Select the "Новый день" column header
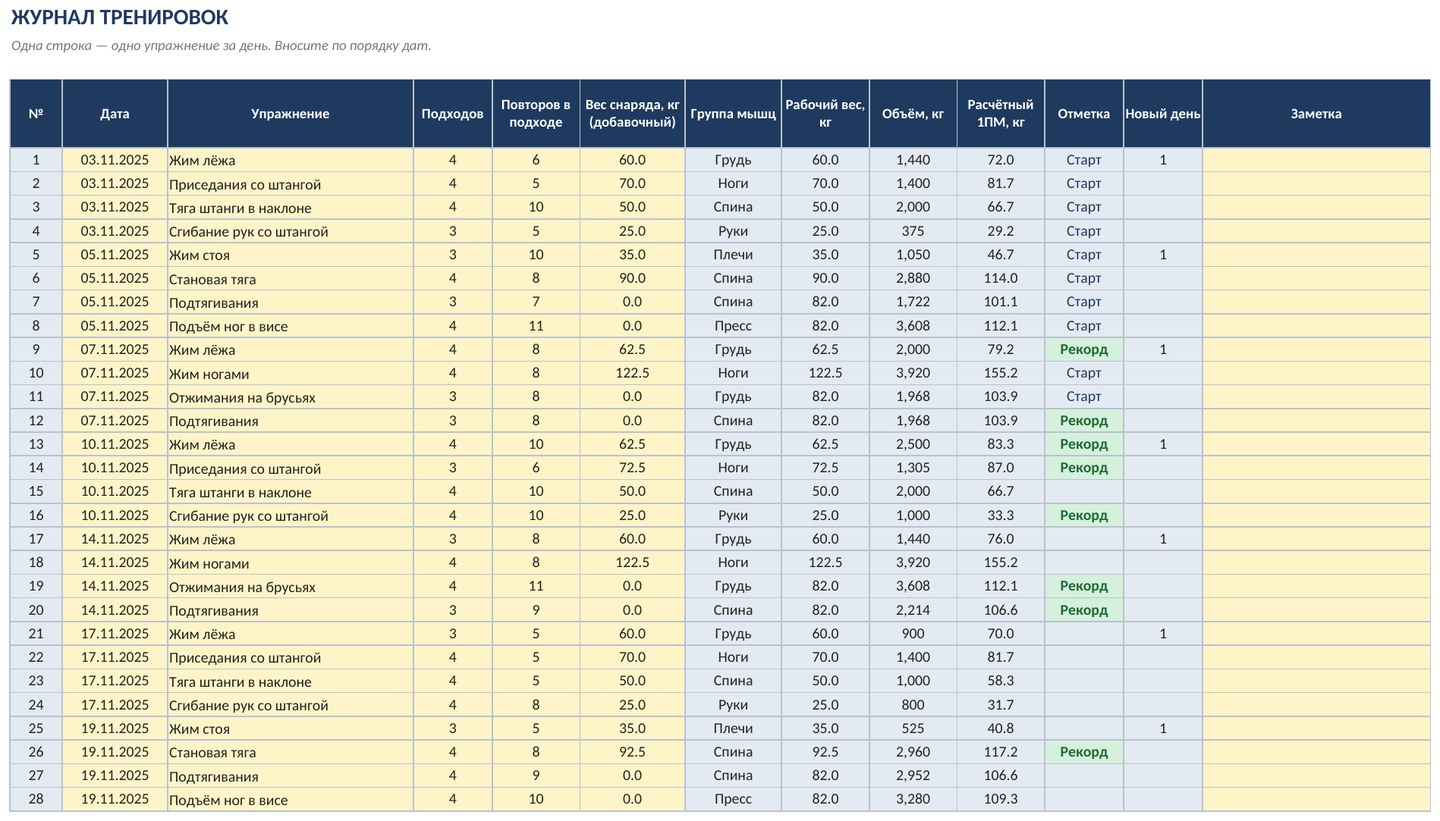The height and width of the screenshot is (821, 1440). coord(1163,114)
